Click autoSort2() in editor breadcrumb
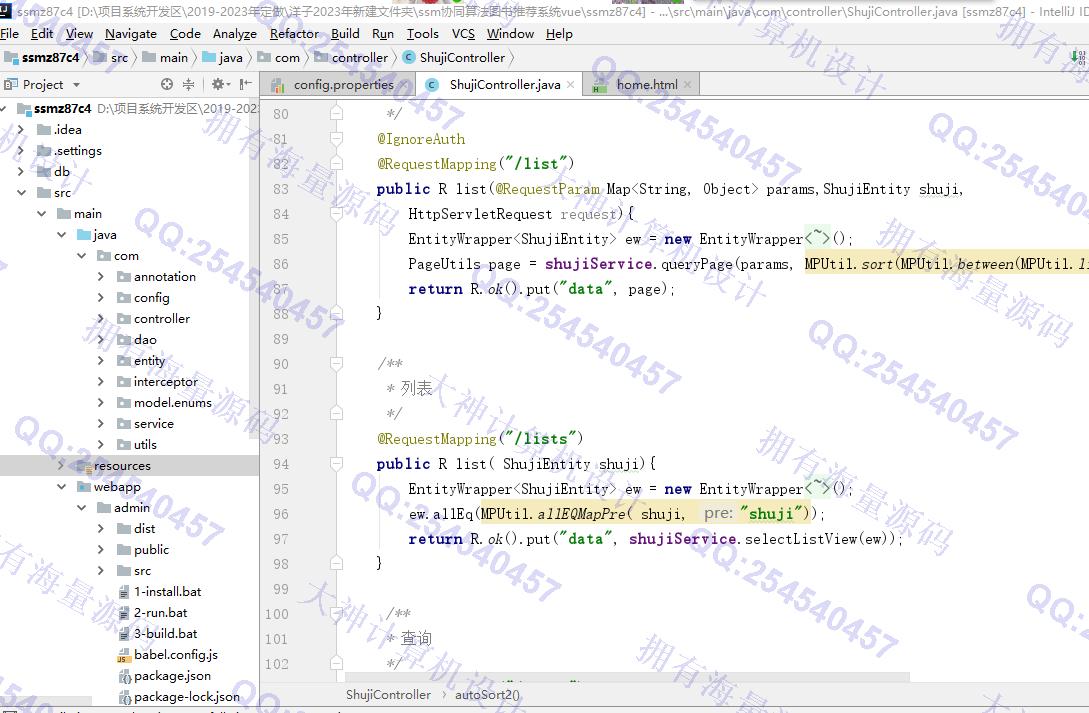Viewport: 1089px width, 713px height. [x=487, y=694]
